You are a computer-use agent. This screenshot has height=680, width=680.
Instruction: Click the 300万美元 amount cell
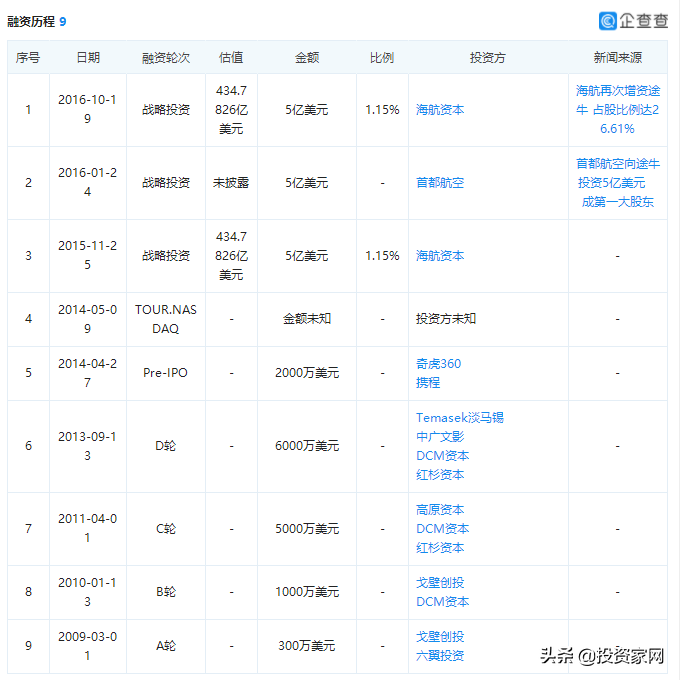[x=307, y=646]
